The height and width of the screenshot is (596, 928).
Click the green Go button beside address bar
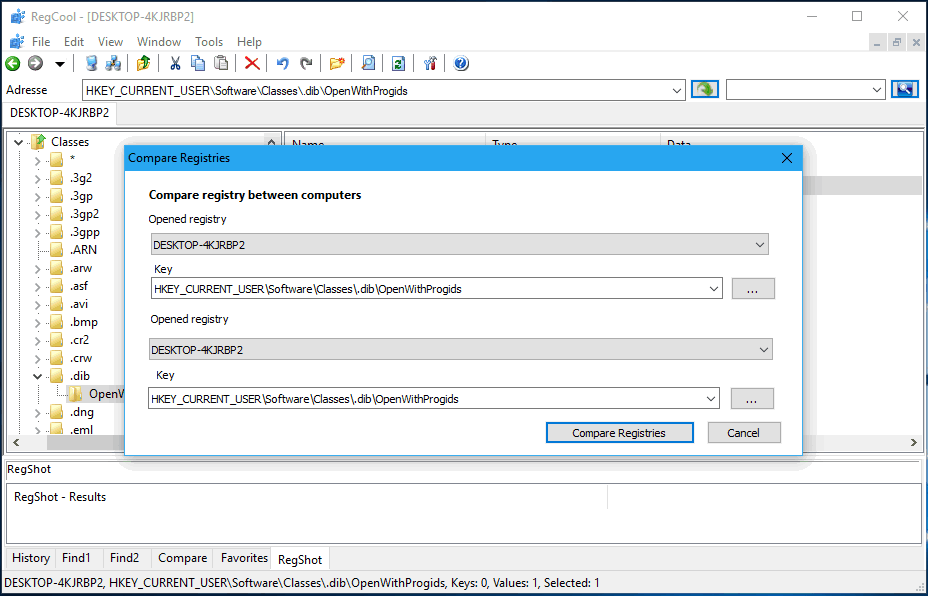point(705,90)
